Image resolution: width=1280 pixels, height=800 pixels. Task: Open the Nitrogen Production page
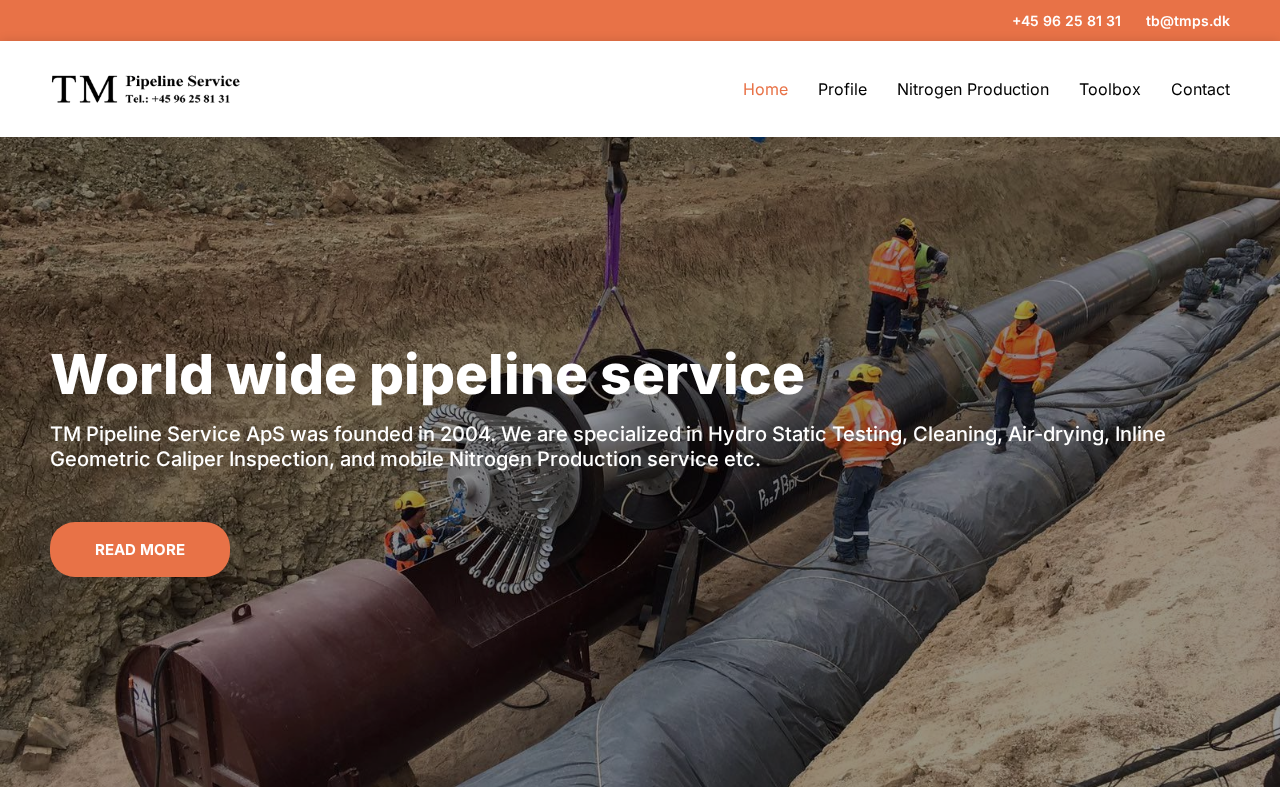point(973,89)
